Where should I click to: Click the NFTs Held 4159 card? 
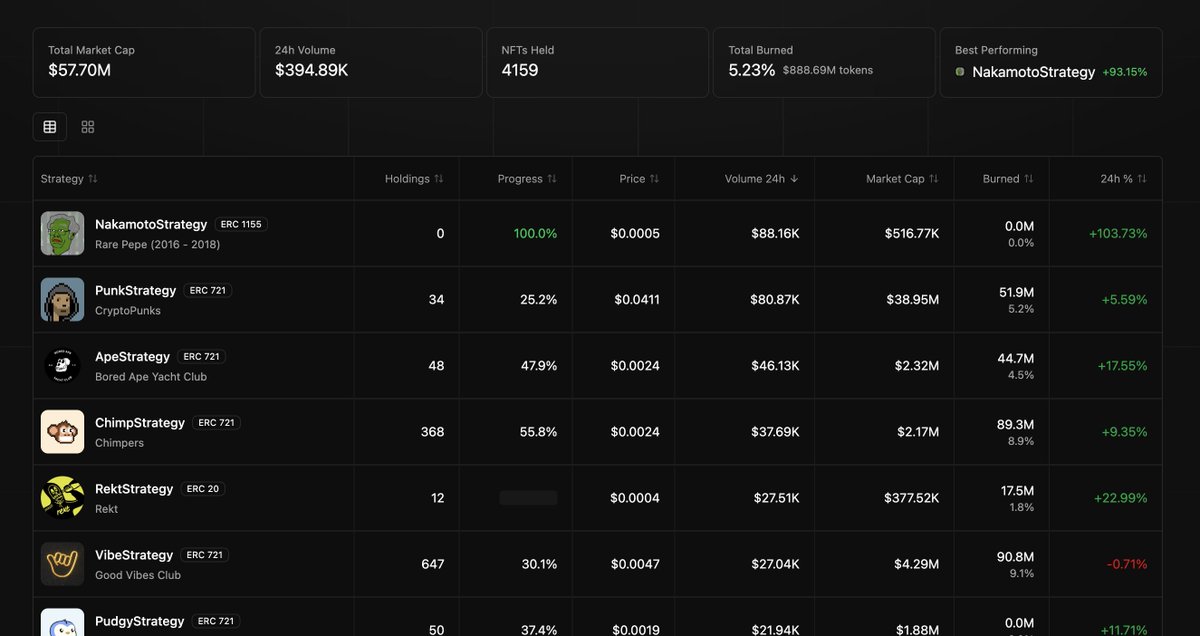tap(597, 62)
